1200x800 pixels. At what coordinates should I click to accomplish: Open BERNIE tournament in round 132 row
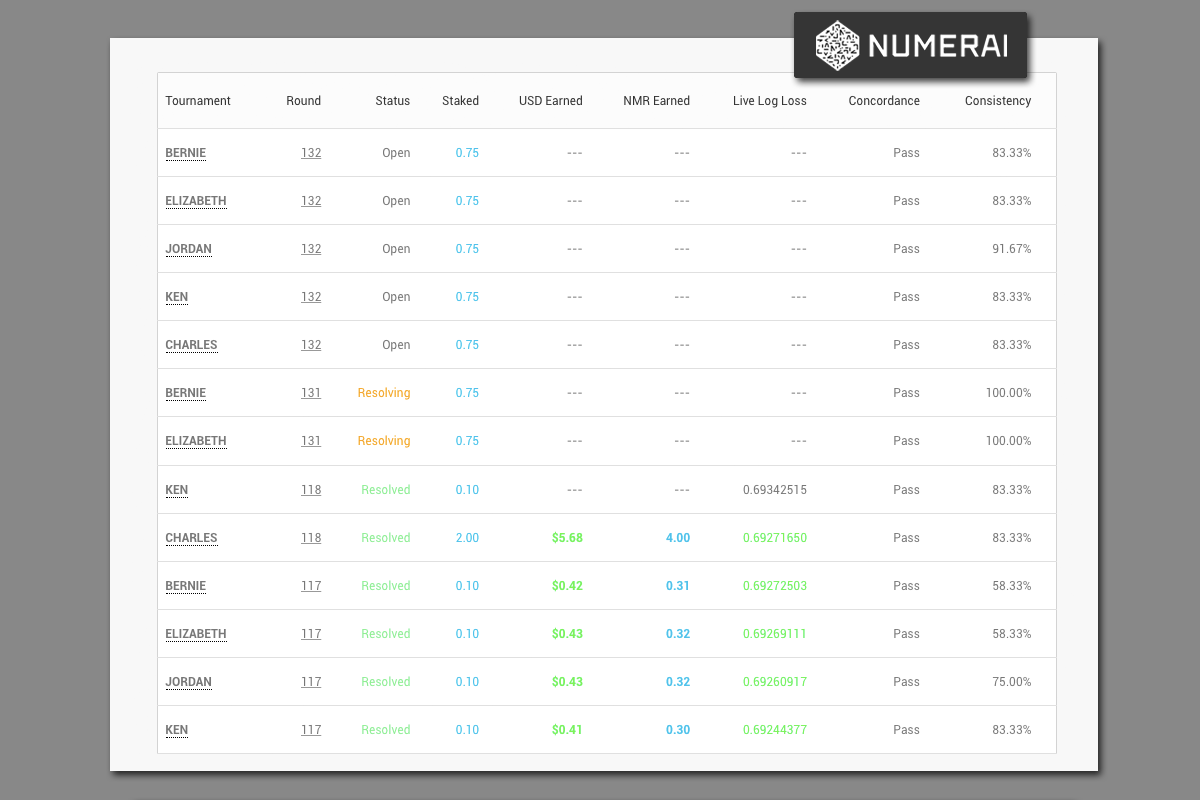click(x=186, y=153)
